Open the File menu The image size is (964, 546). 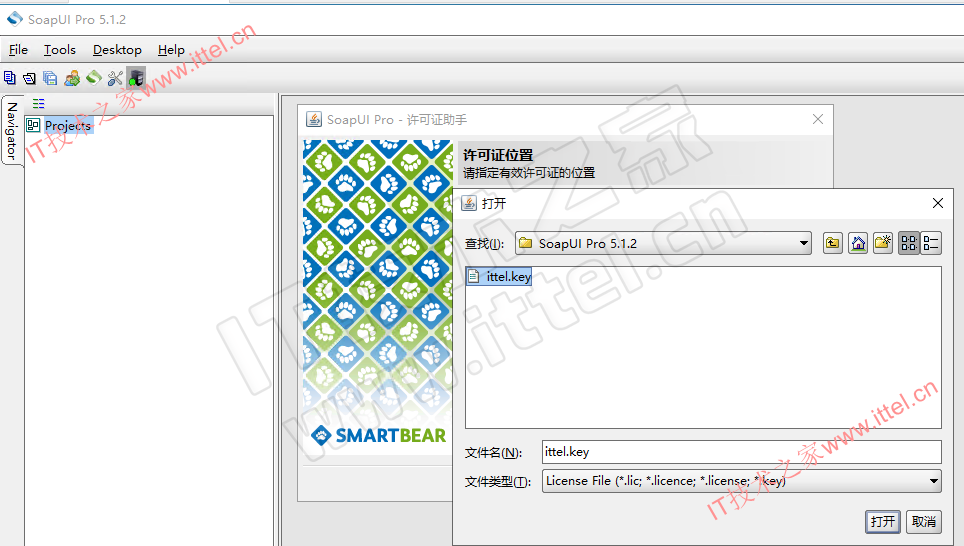coord(18,50)
